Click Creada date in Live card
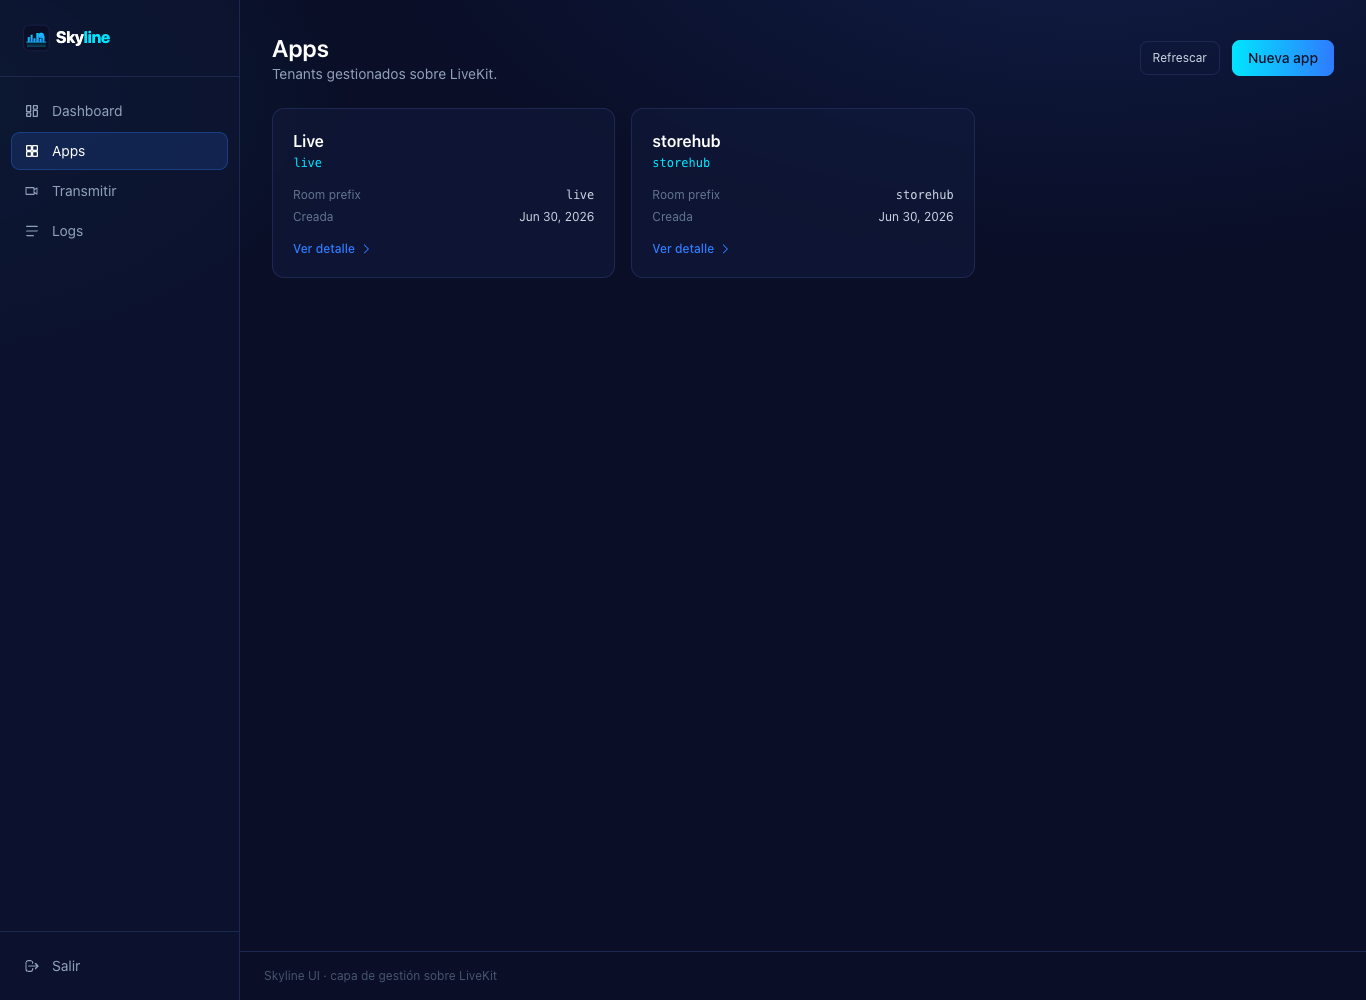Screen dimensions: 1366x1000 (x=557, y=217)
